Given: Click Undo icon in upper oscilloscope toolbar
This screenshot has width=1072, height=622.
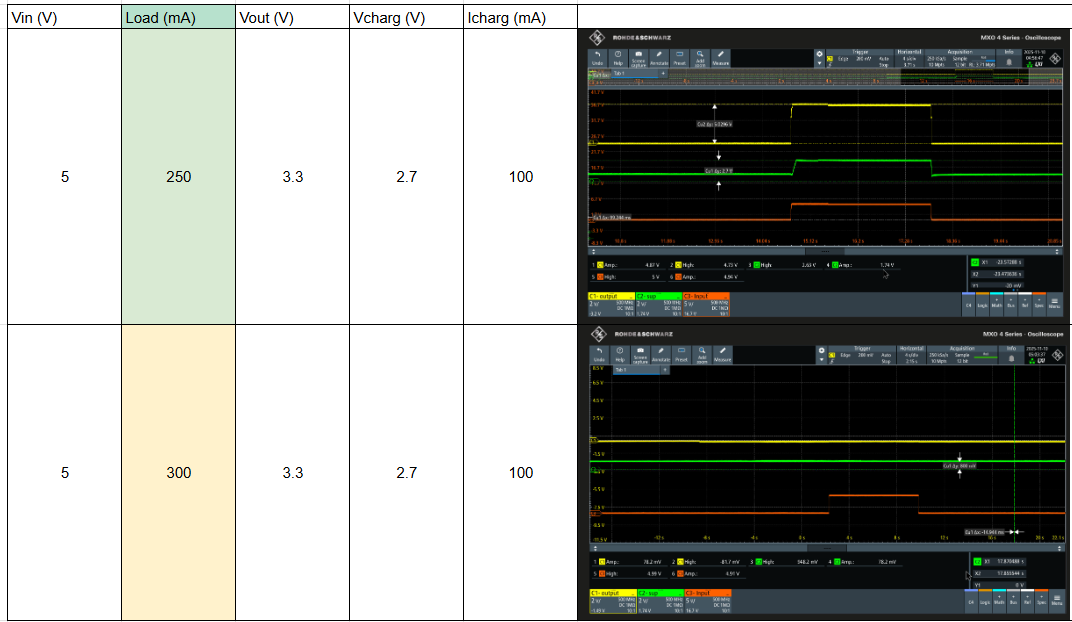Looking at the screenshot, I should [x=598, y=58].
